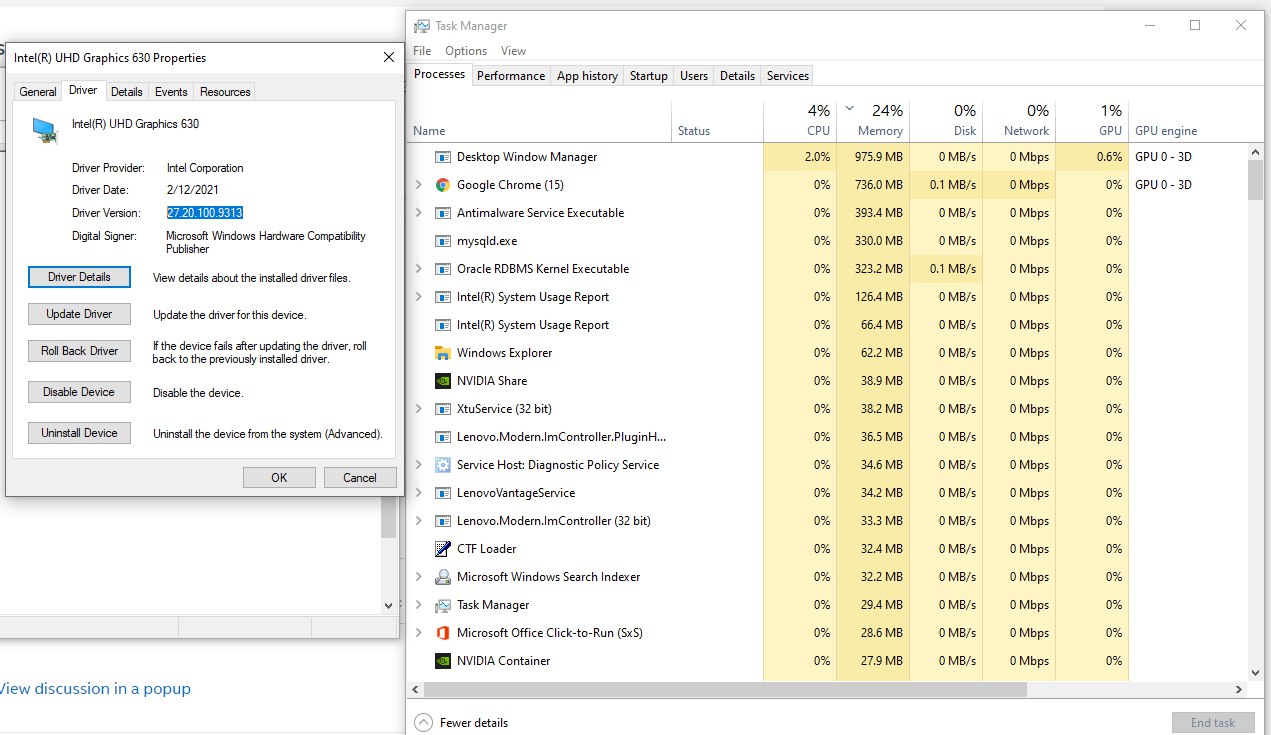Switch to the Startup tab

click(649, 76)
